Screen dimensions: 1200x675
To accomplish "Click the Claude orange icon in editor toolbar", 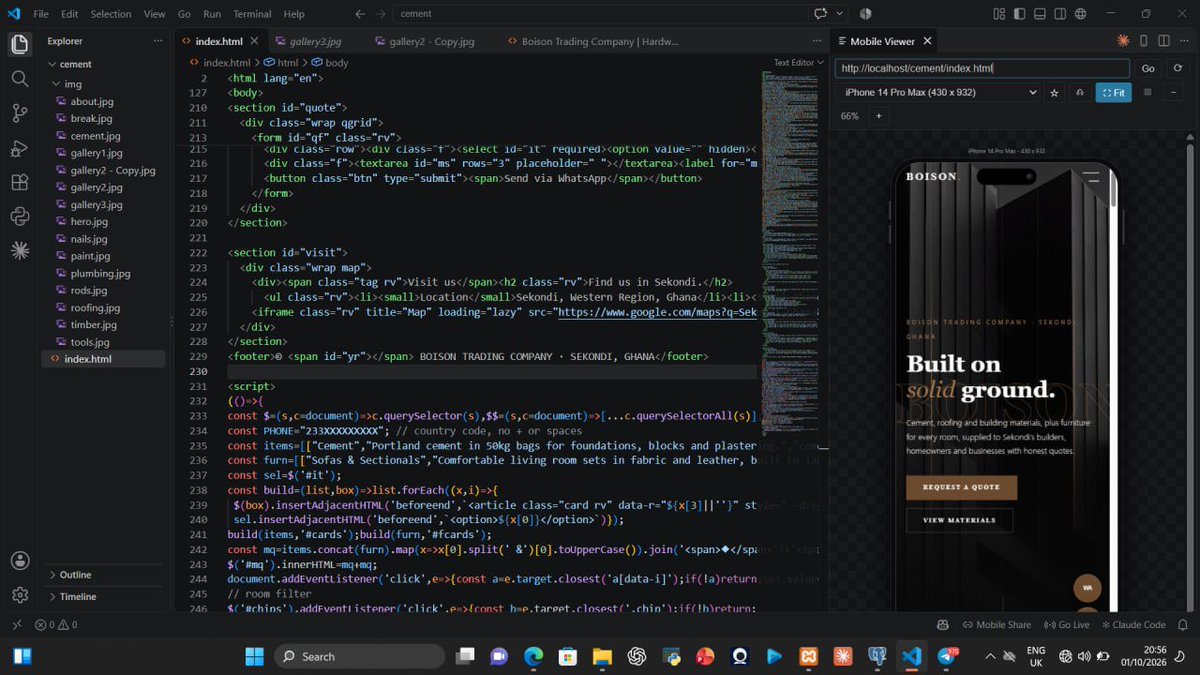I will click(1124, 41).
